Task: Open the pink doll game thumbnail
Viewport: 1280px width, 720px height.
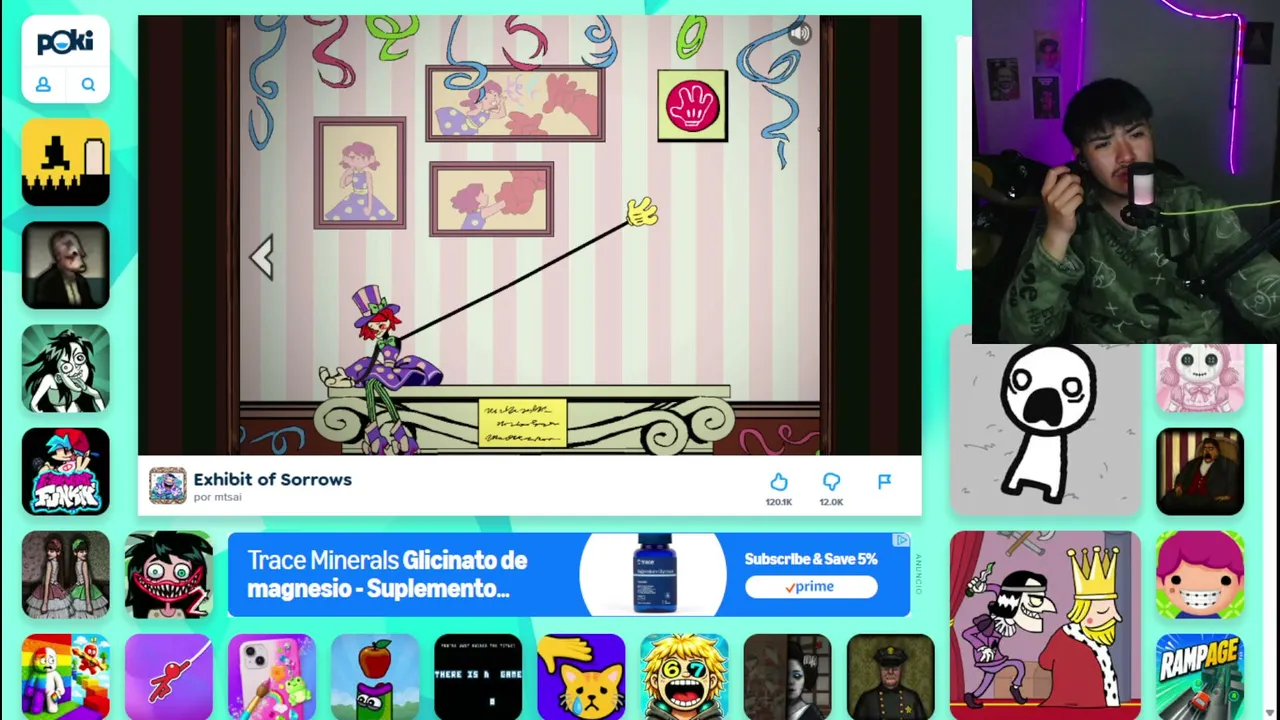Action: point(1200,378)
